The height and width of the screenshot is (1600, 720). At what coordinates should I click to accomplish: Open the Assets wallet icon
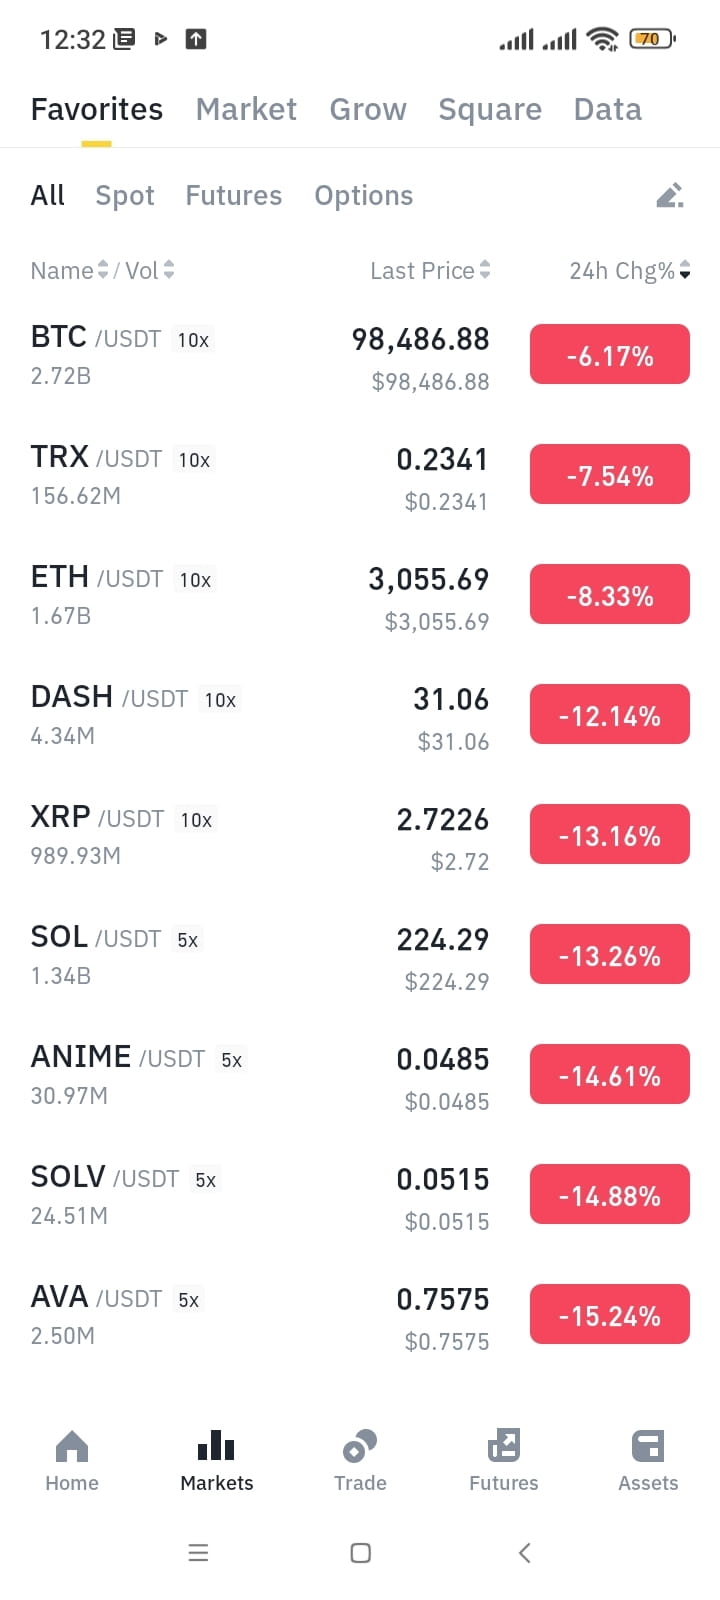pos(648,1446)
